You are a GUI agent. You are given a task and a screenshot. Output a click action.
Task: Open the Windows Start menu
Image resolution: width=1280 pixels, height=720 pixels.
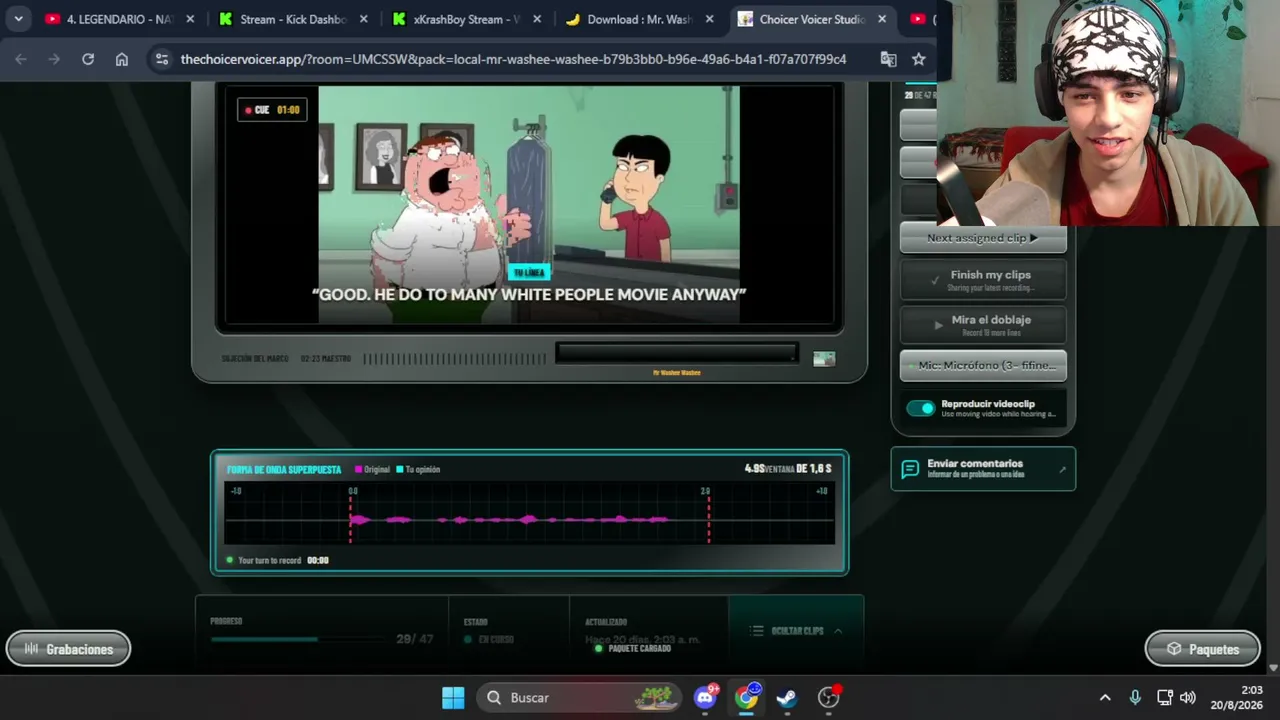coord(453,697)
